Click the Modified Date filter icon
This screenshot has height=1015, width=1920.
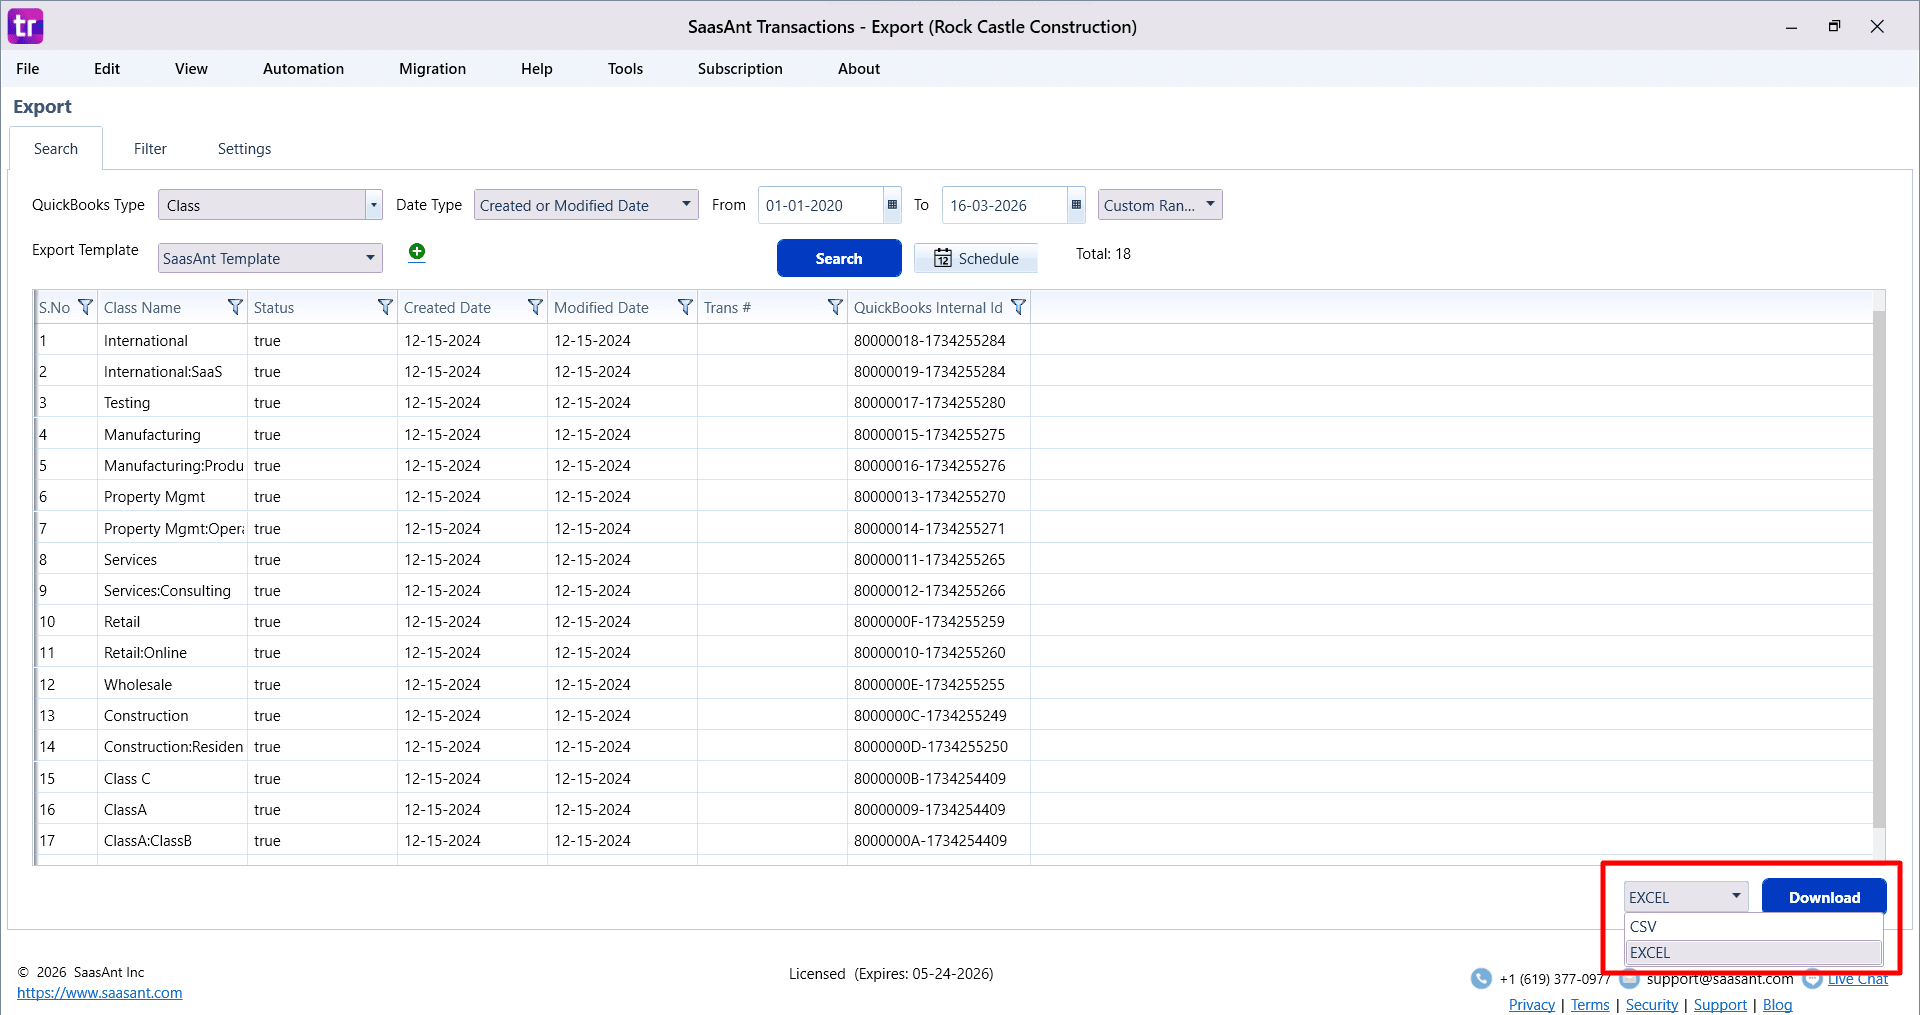tap(685, 307)
